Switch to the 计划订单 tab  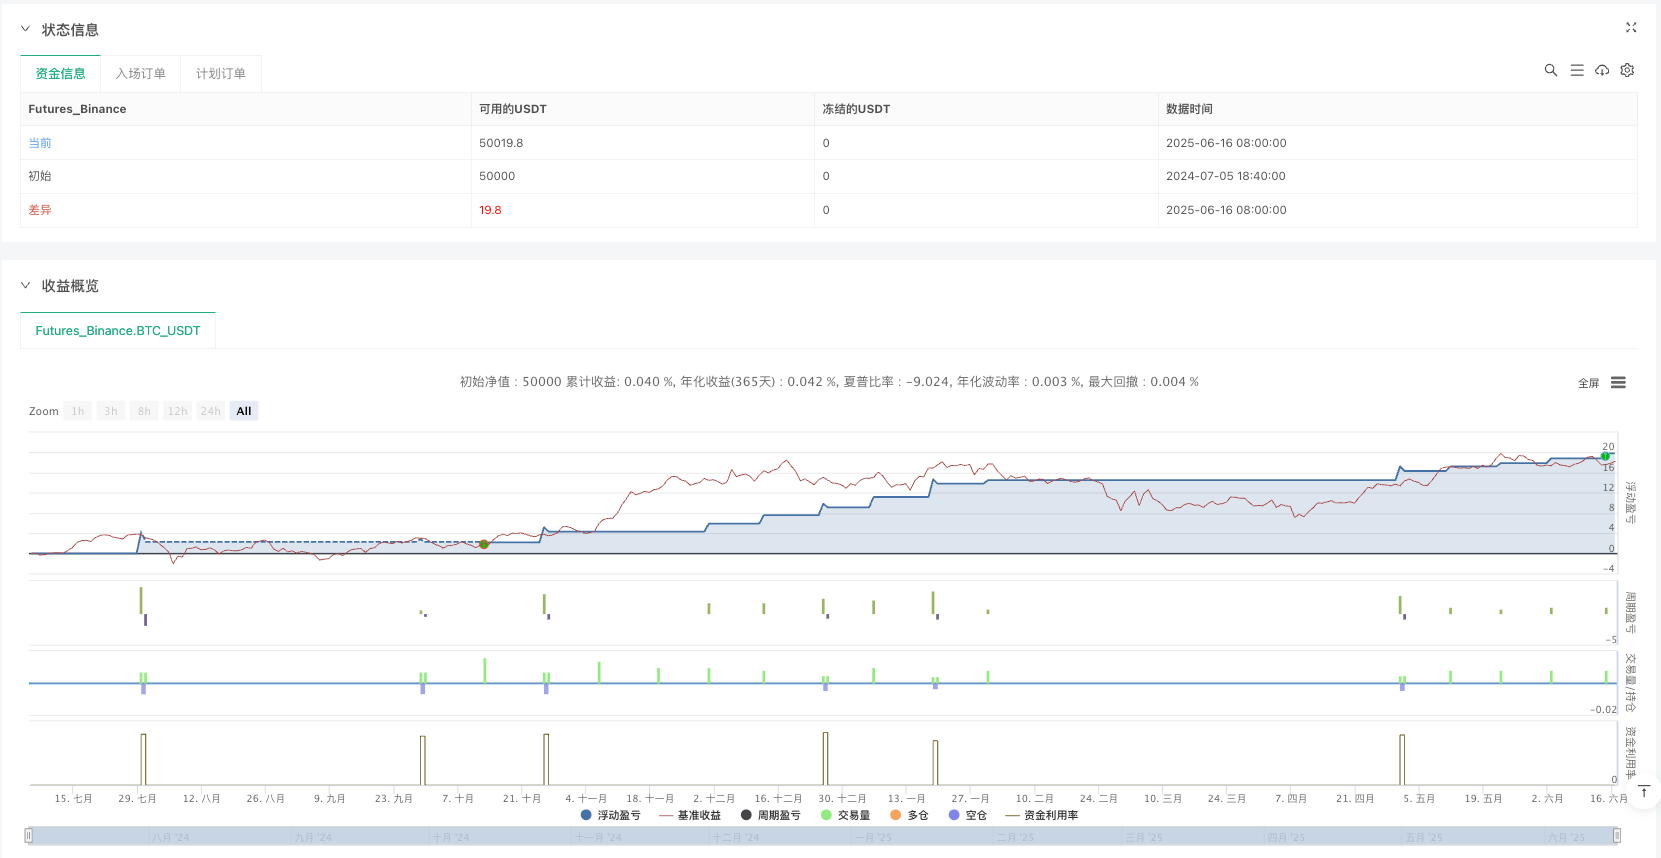(220, 74)
